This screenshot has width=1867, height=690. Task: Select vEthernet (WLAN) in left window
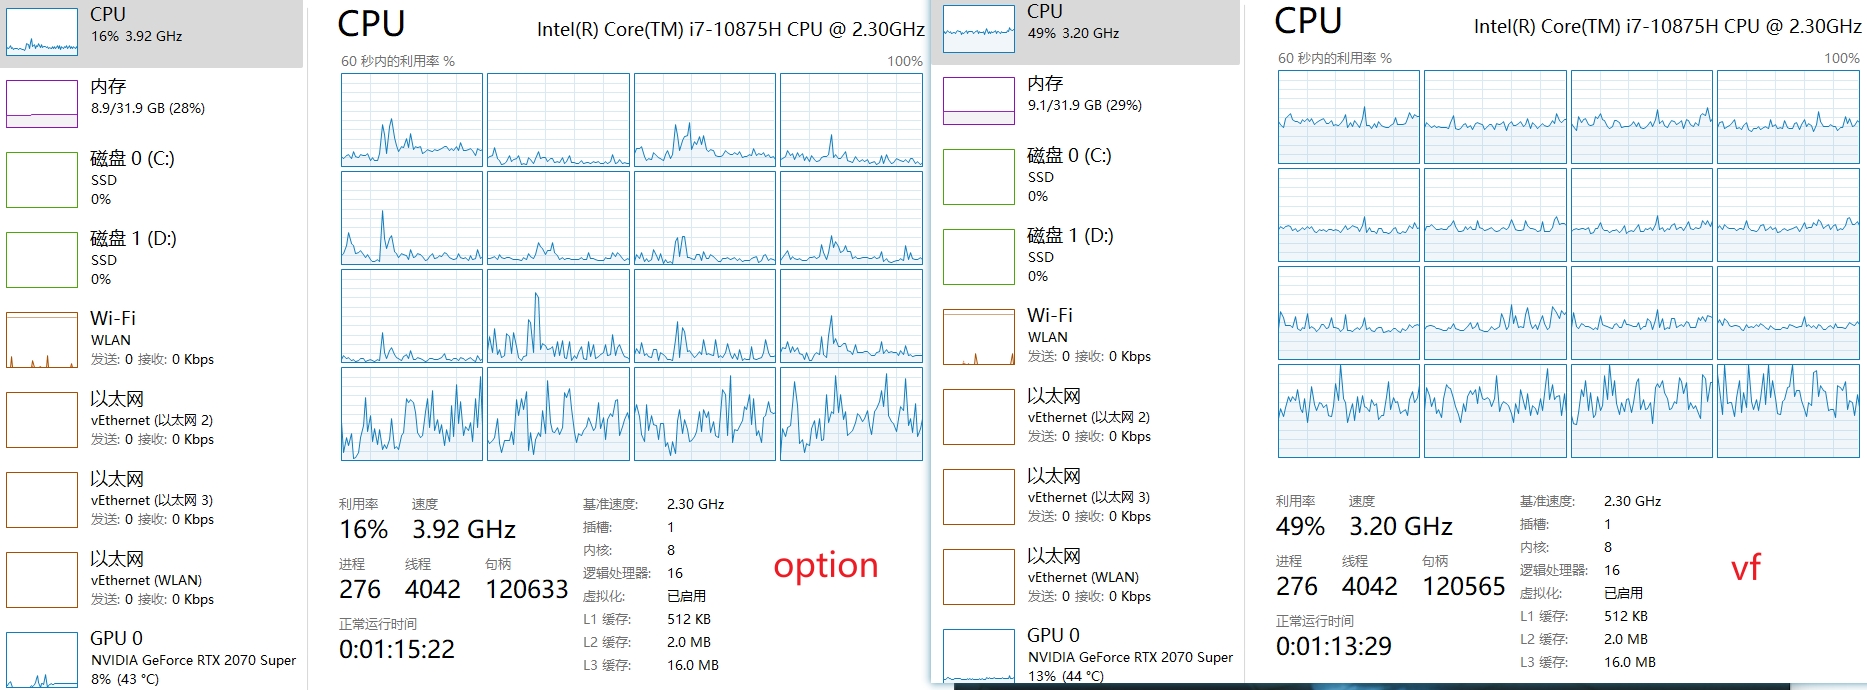[151, 579]
